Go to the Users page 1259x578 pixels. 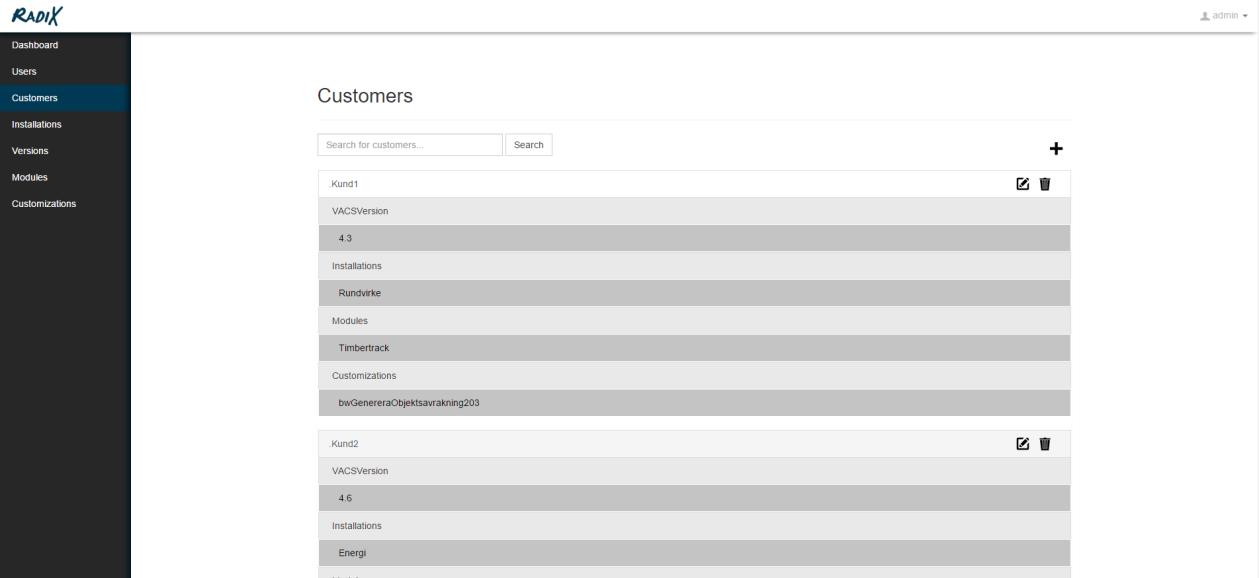tap(65, 71)
